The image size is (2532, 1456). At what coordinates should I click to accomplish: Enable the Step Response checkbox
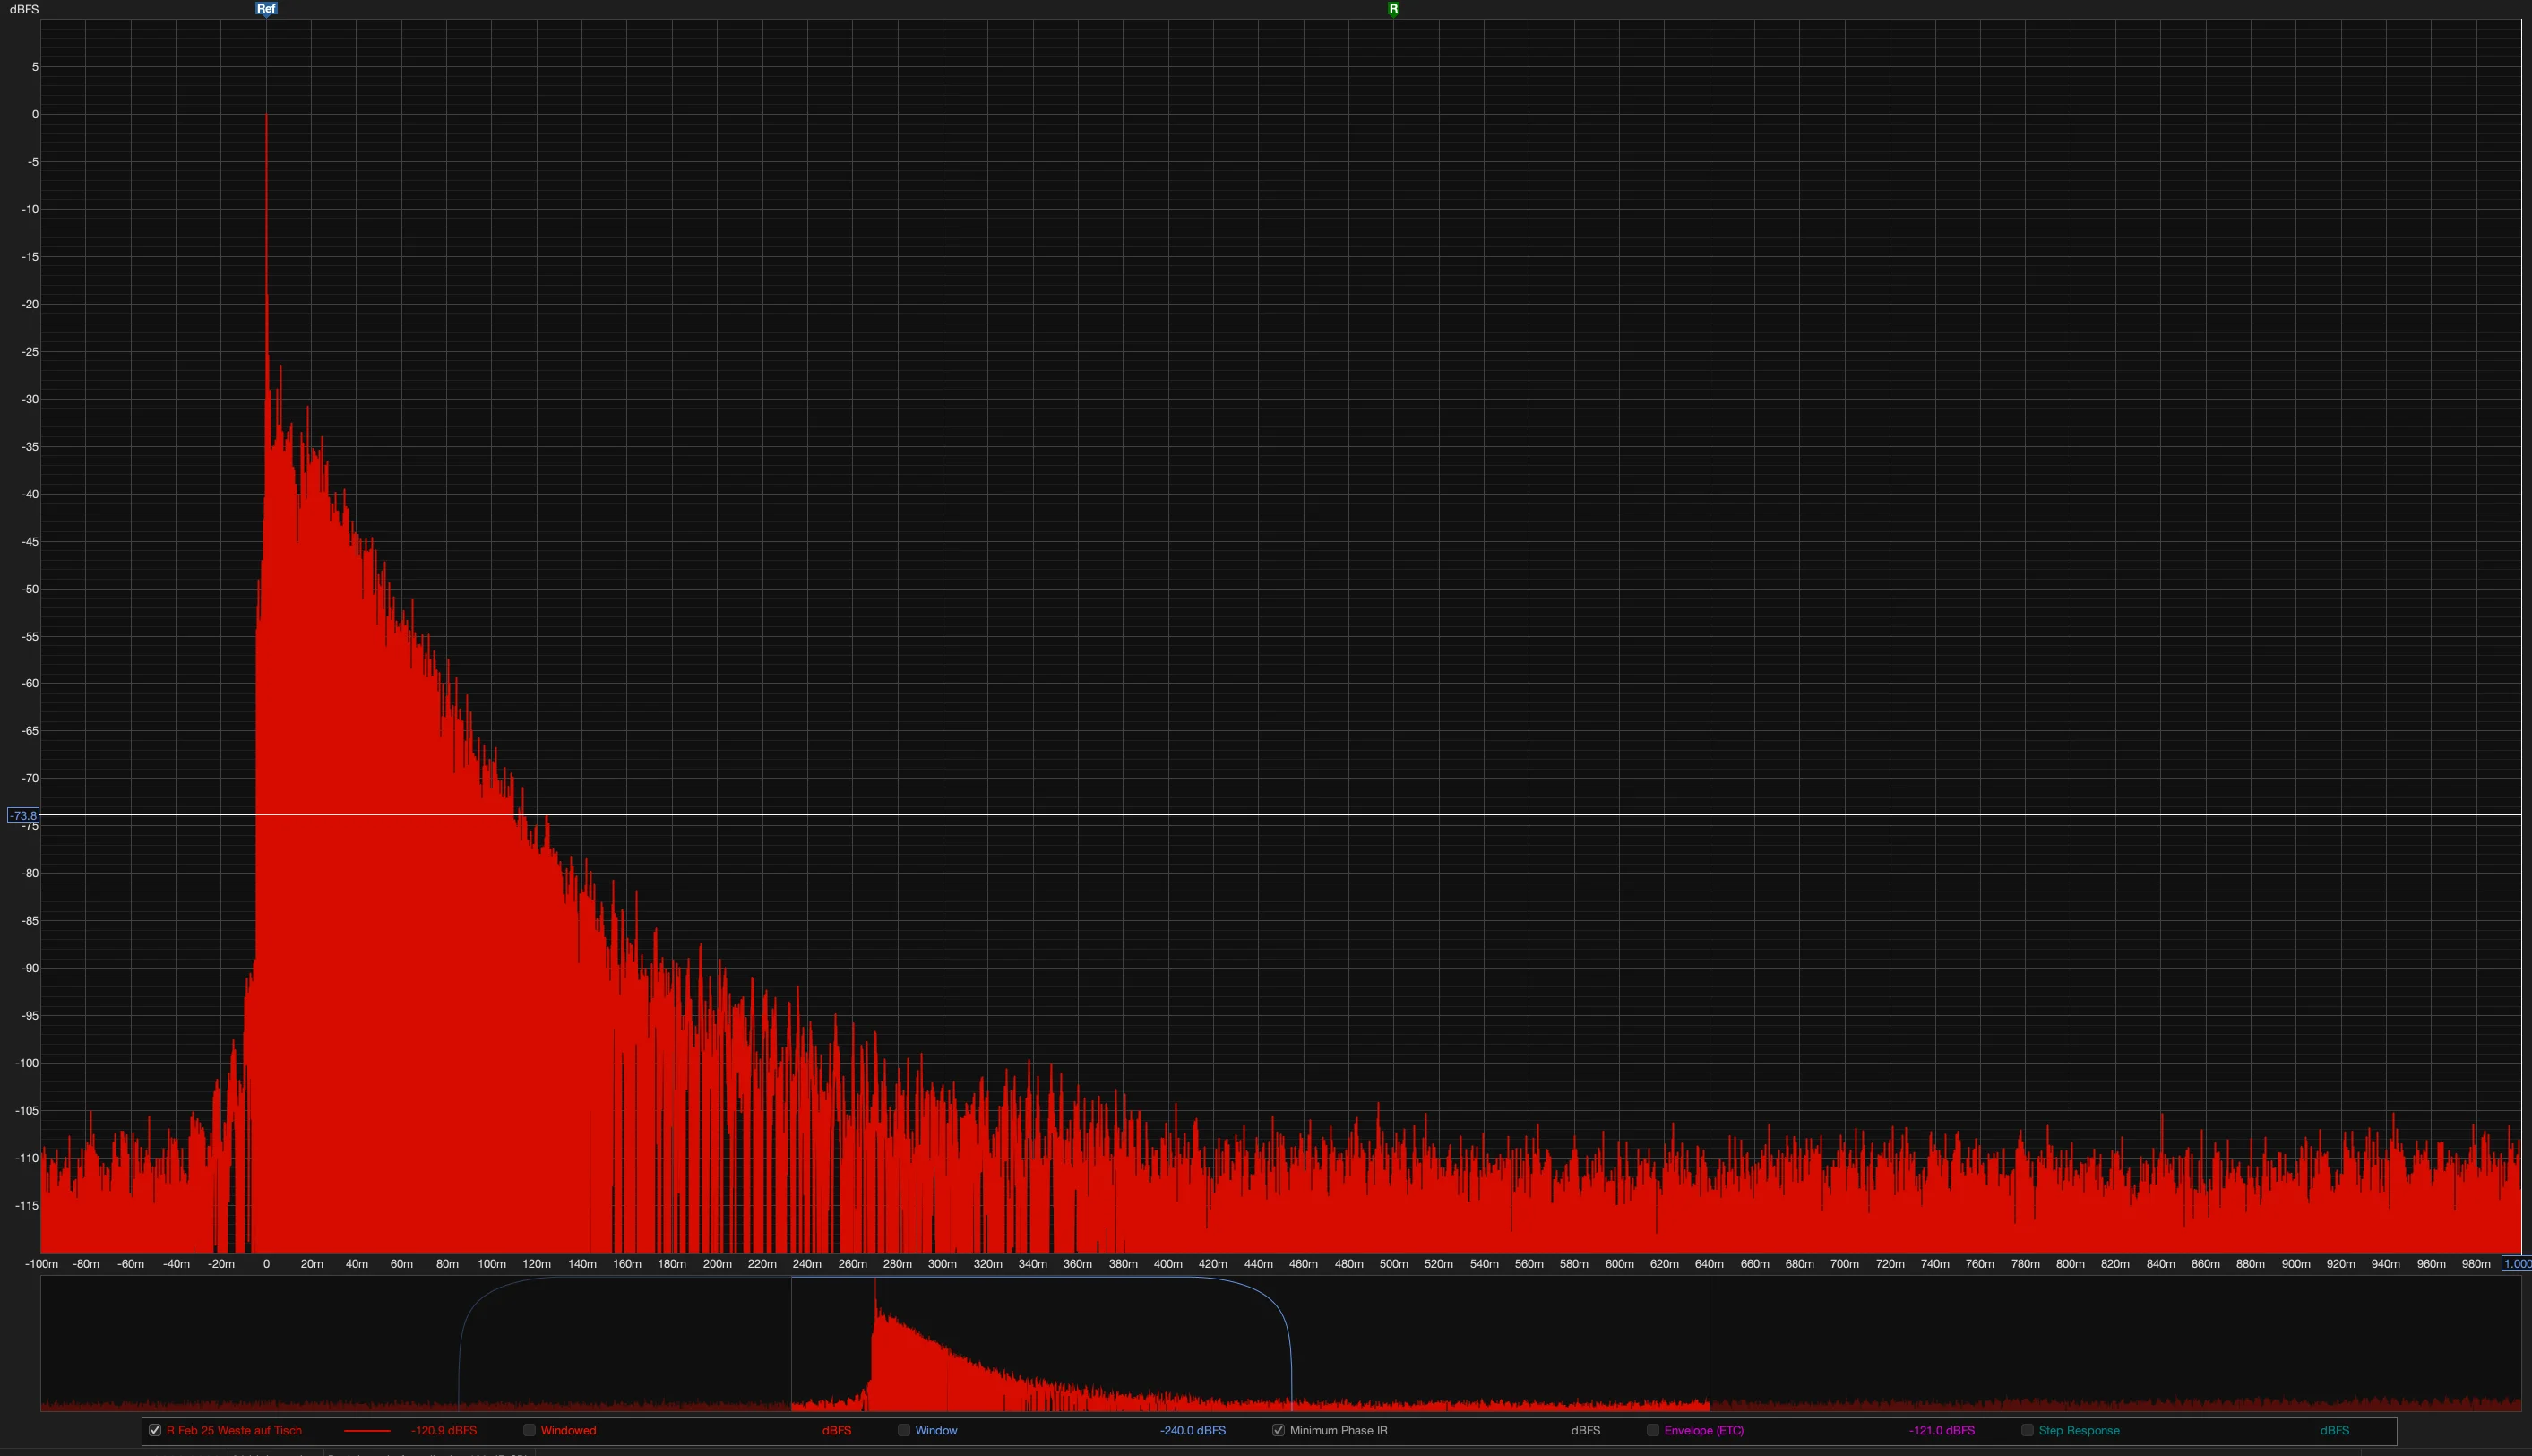point(2027,1430)
